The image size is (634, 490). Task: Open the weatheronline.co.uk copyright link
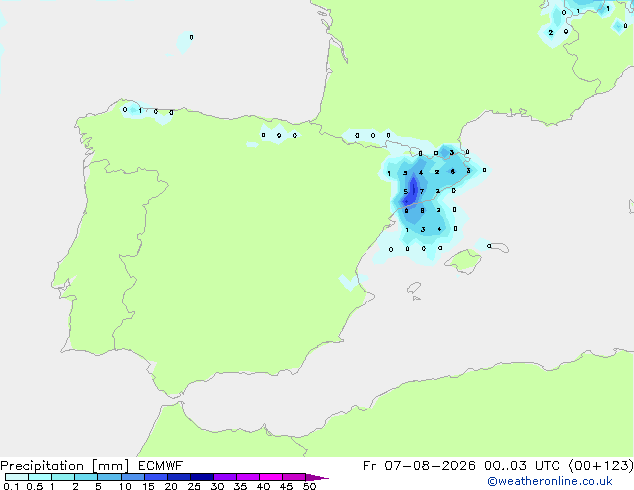550,481
